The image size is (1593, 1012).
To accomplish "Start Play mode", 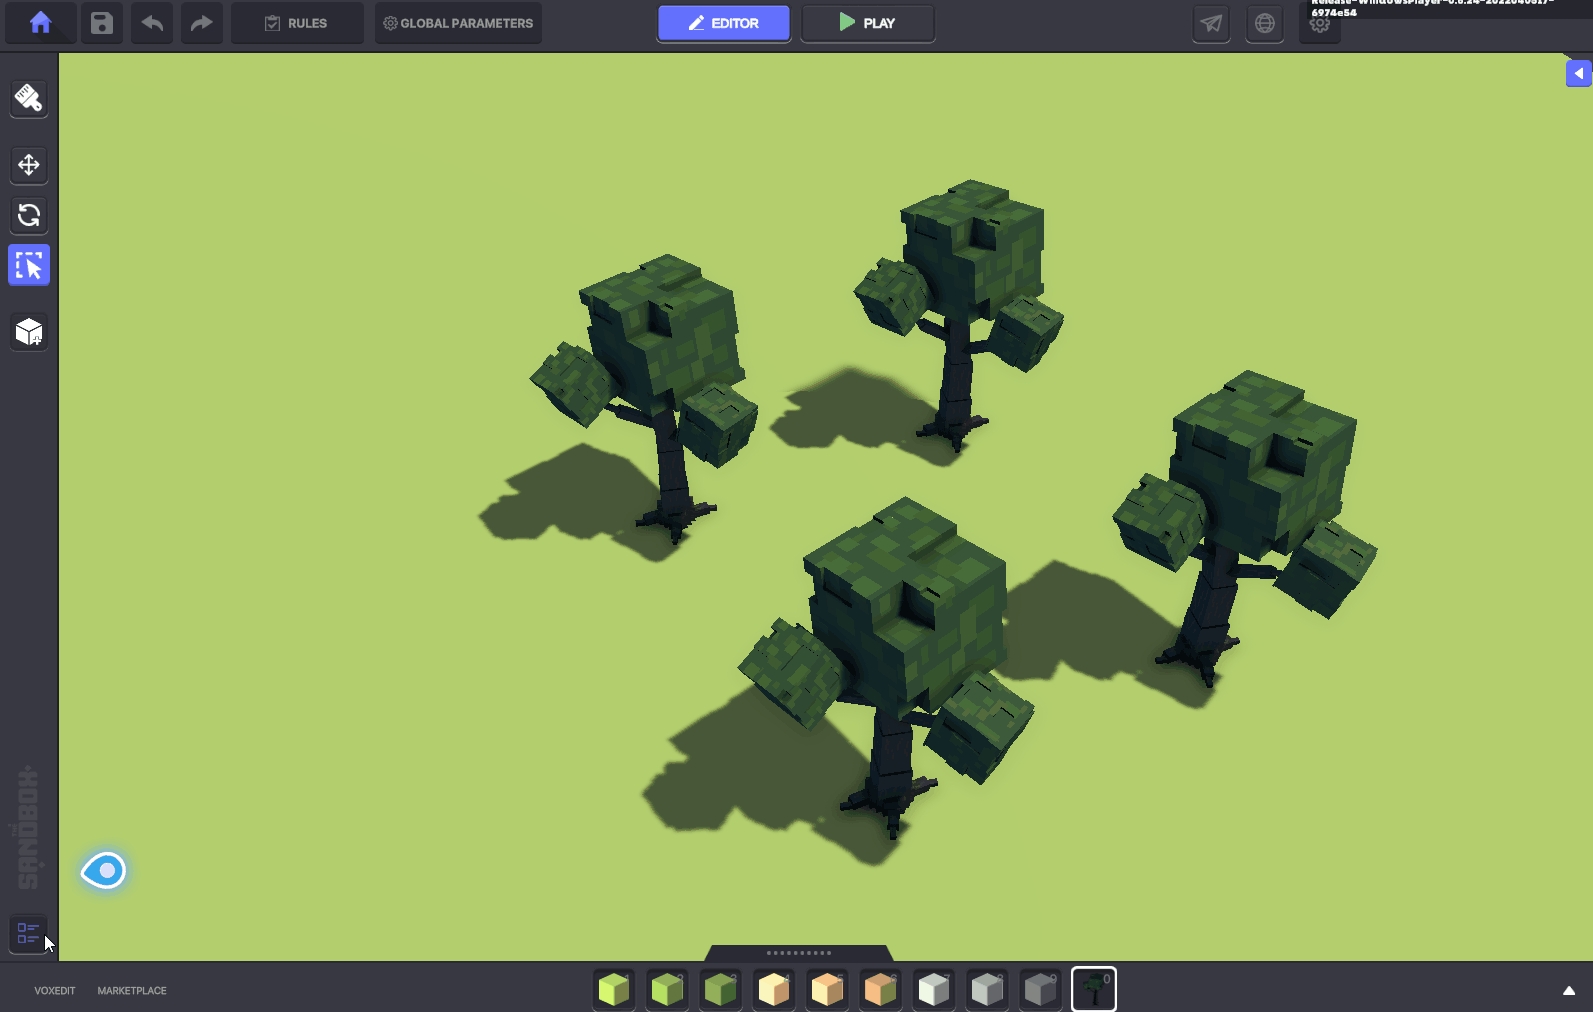I will click(x=867, y=23).
